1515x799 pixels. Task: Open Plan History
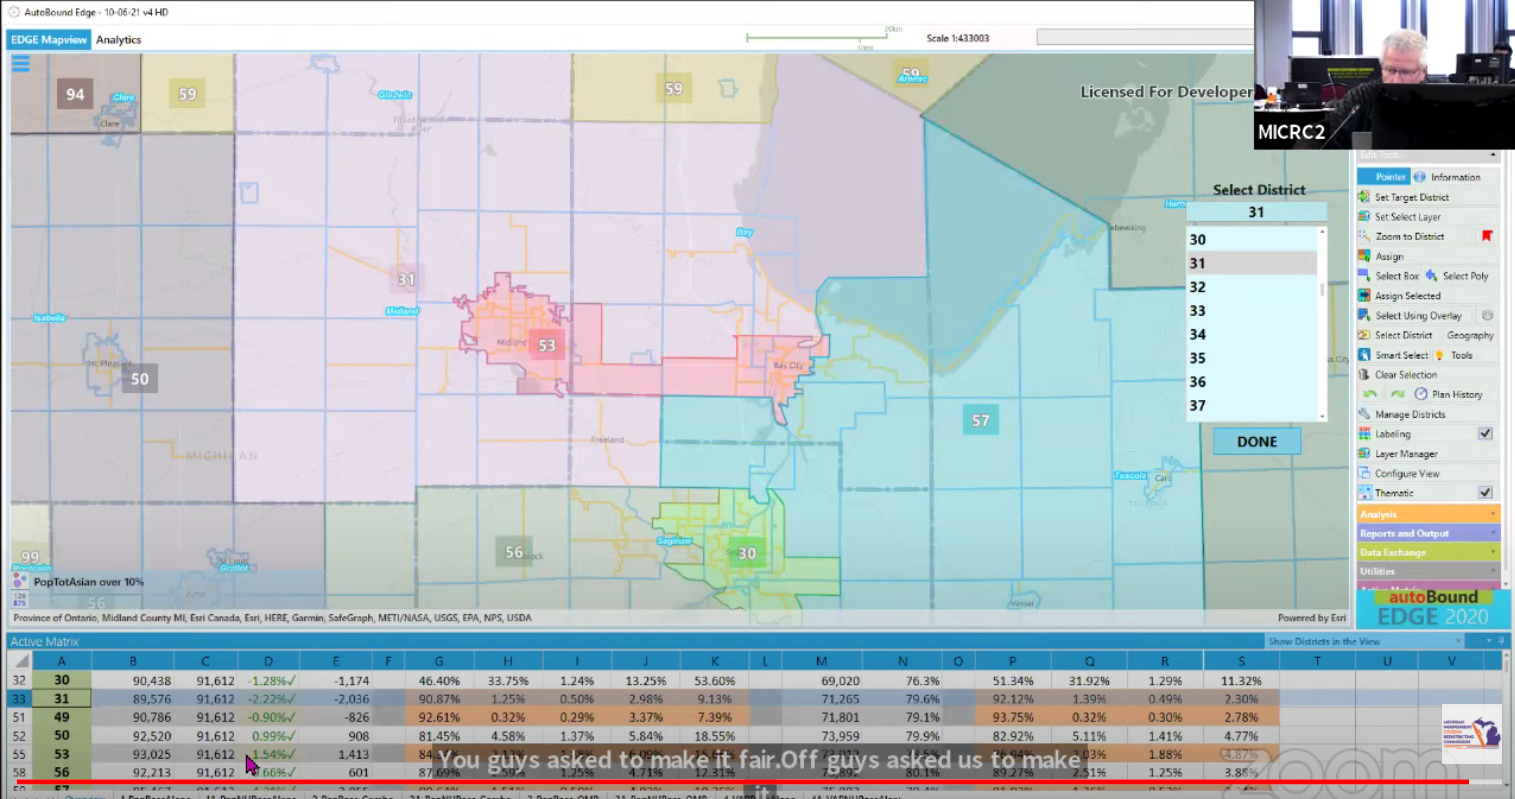click(1449, 394)
